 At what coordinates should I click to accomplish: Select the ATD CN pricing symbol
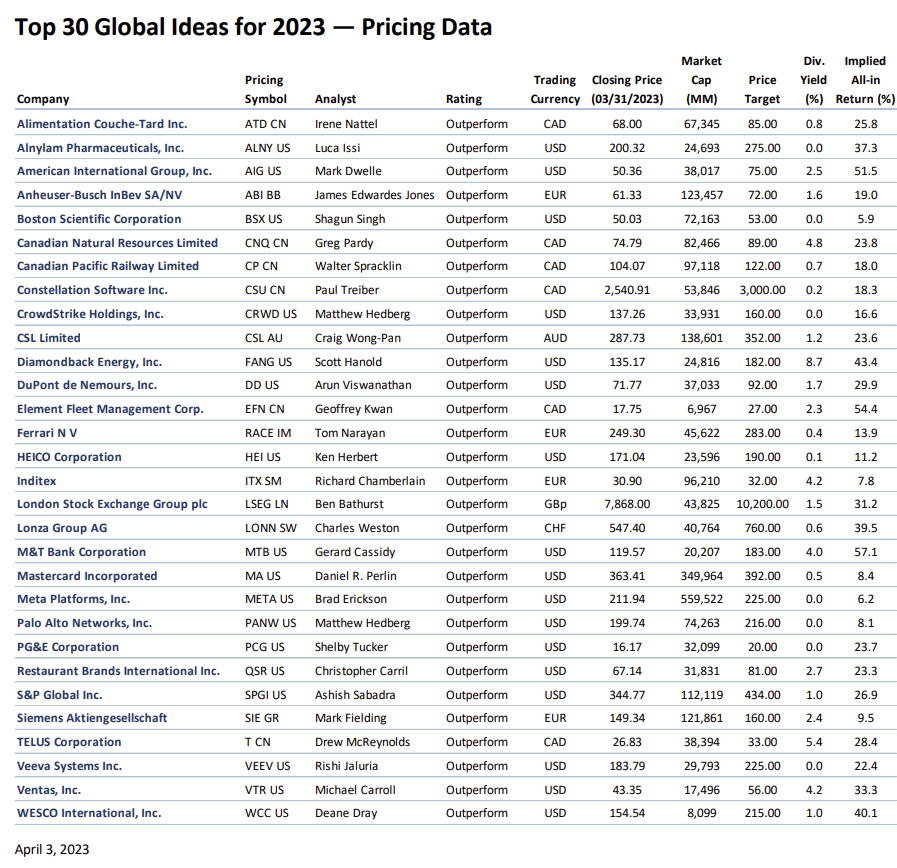click(265, 124)
